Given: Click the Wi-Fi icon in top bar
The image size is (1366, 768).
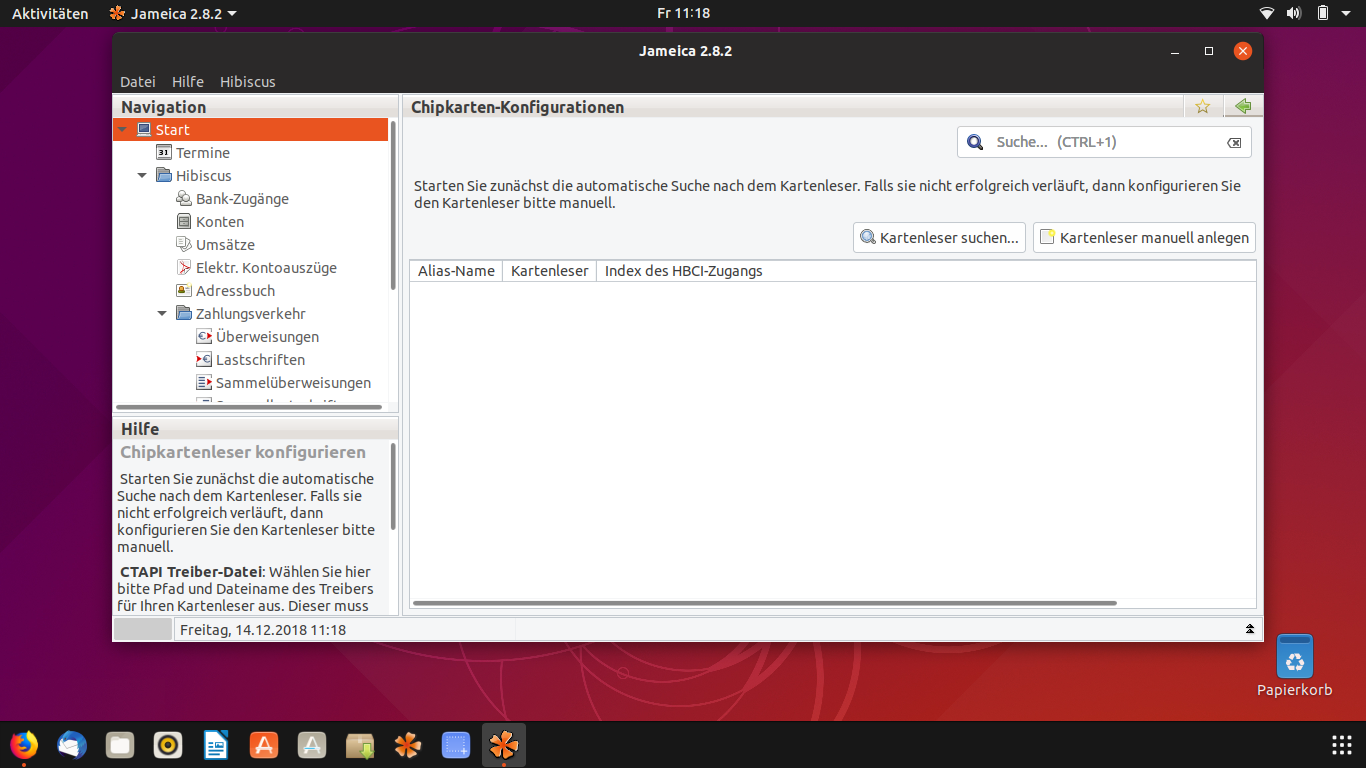Looking at the screenshot, I should click(x=1267, y=13).
